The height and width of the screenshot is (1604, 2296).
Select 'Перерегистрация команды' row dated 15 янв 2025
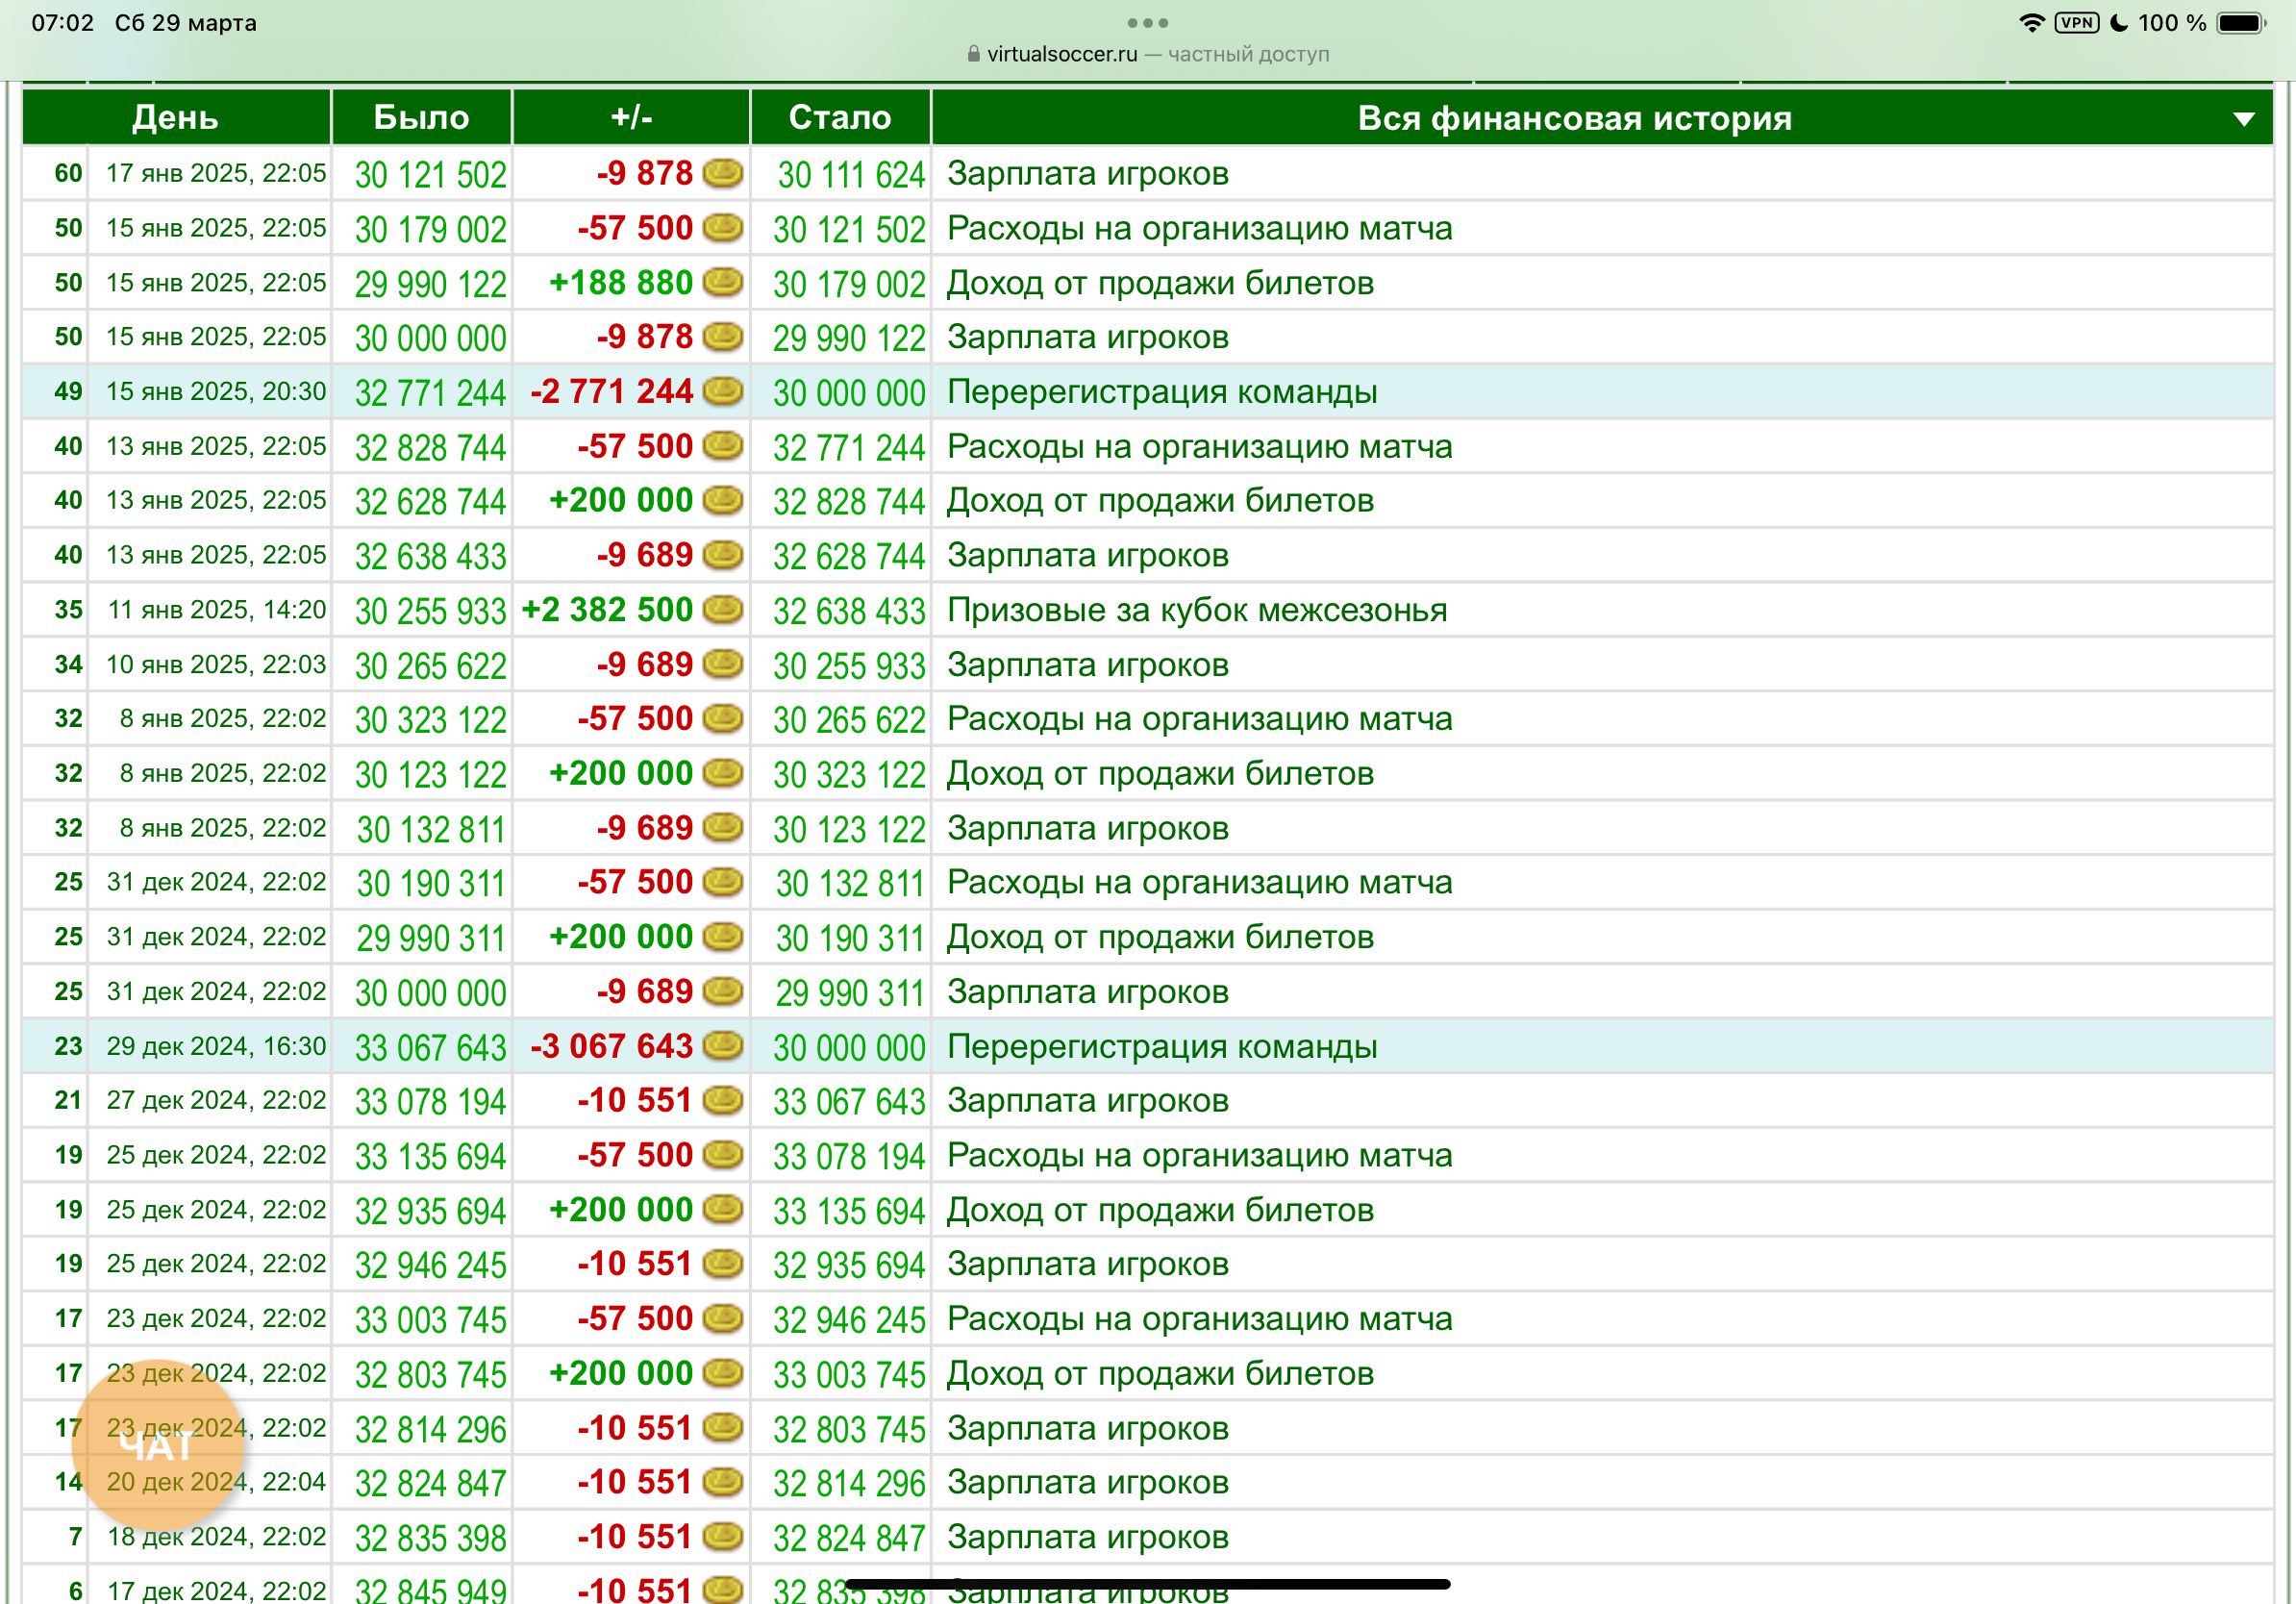pos(1161,392)
